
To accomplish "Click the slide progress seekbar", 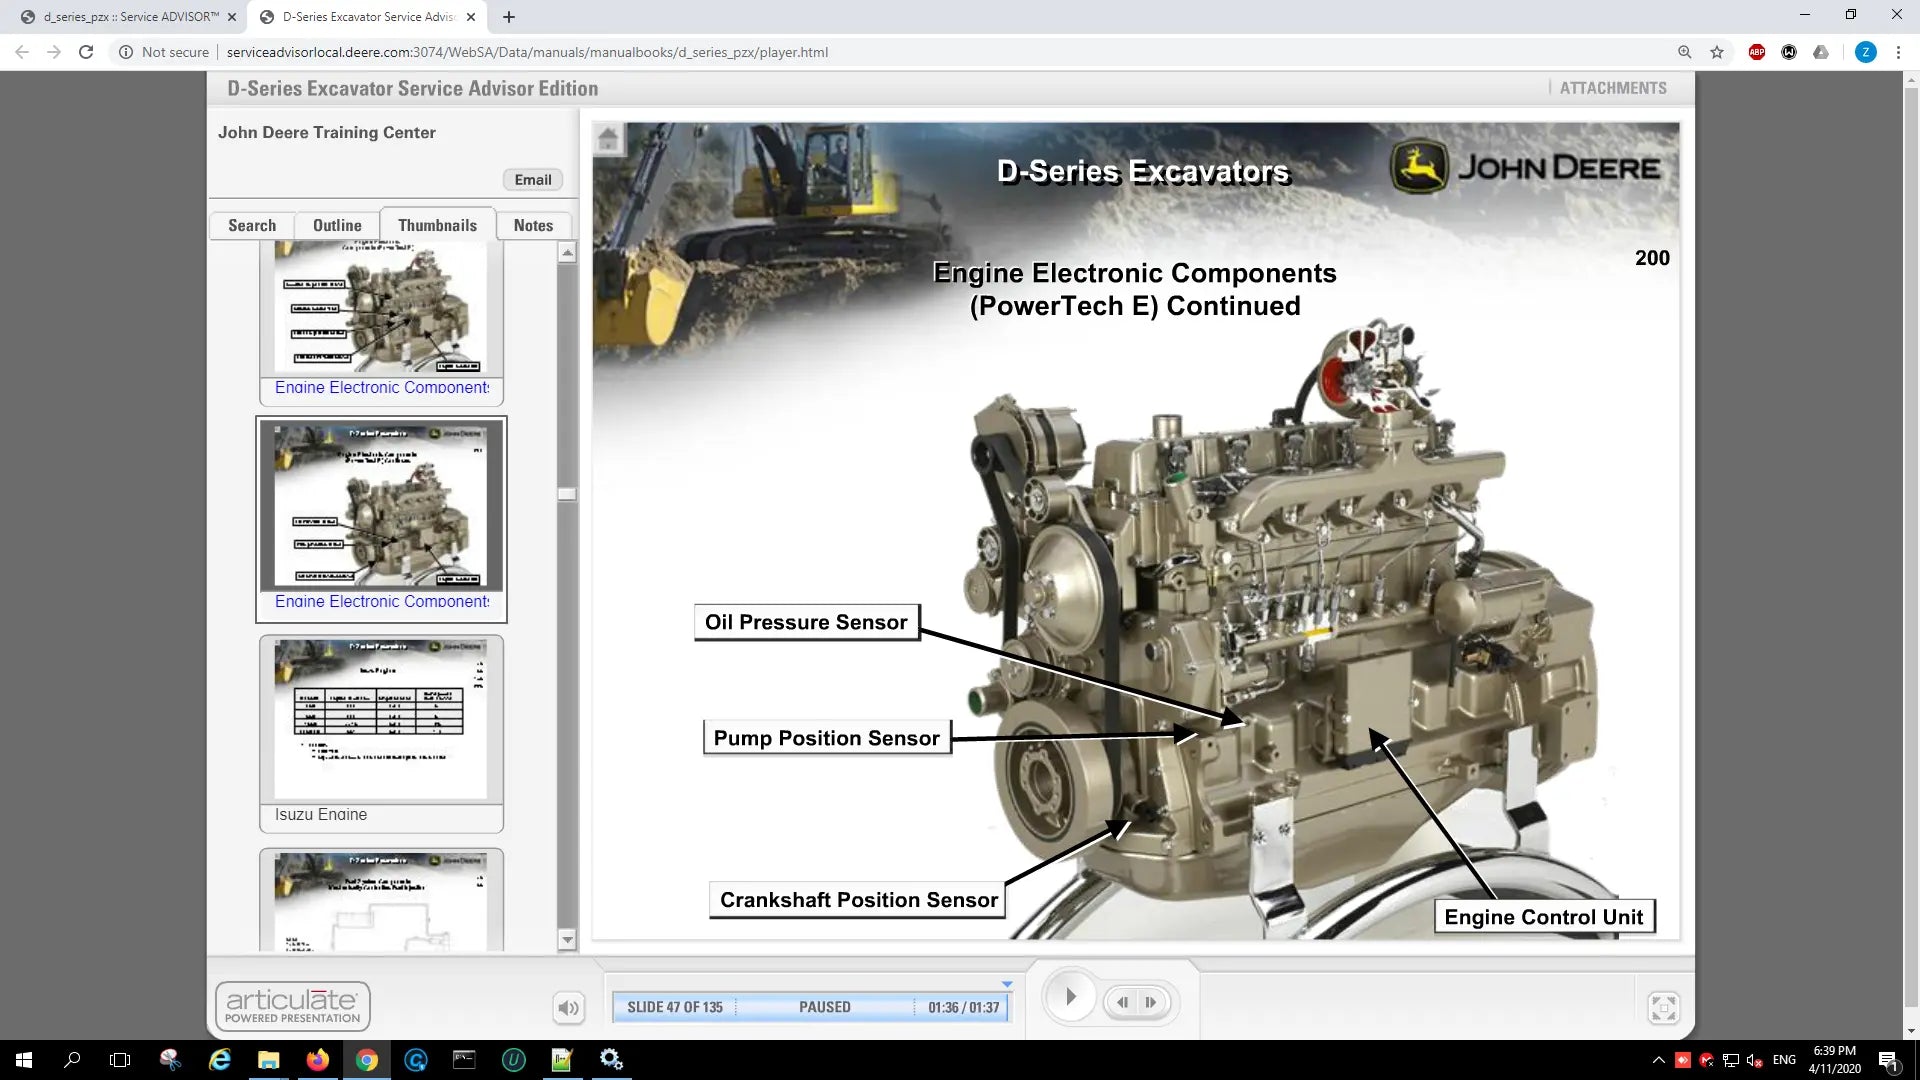I will click(x=810, y=1007).
